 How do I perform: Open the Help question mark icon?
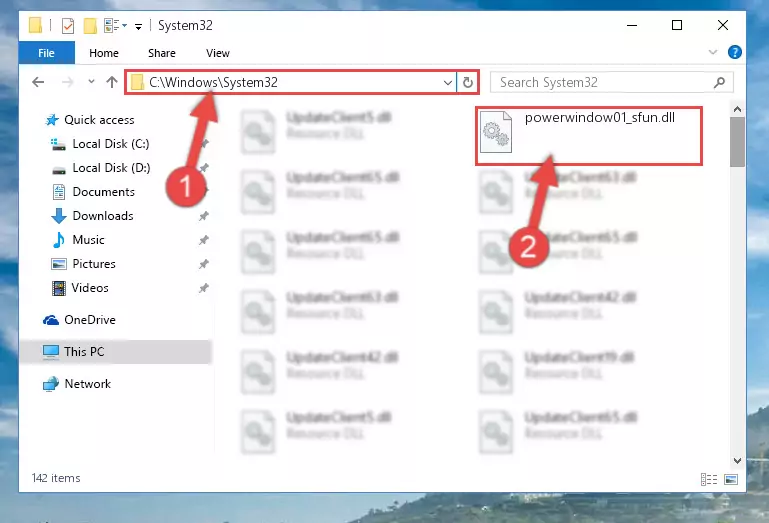tap(735, 52)
